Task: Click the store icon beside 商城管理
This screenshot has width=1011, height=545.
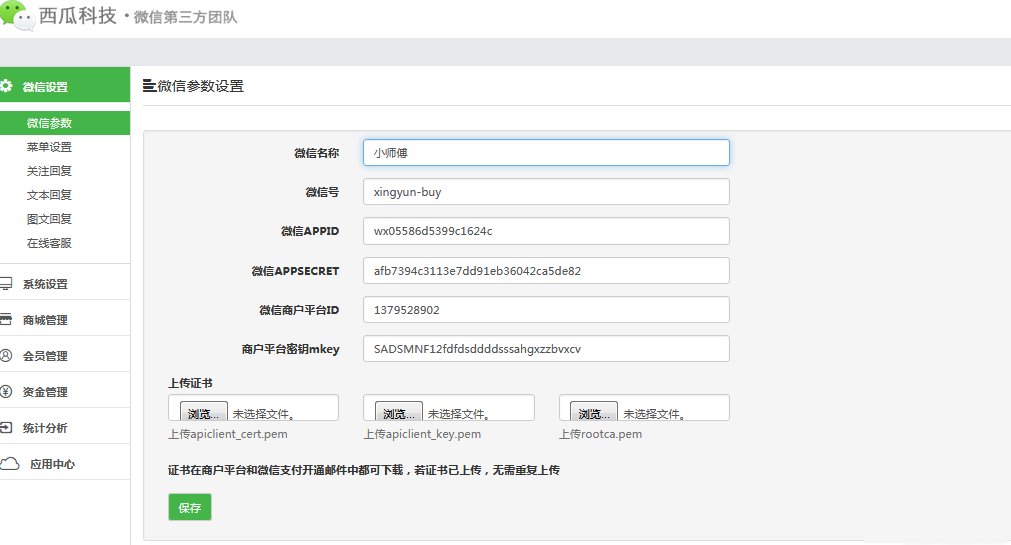Action: click(7, 320)
